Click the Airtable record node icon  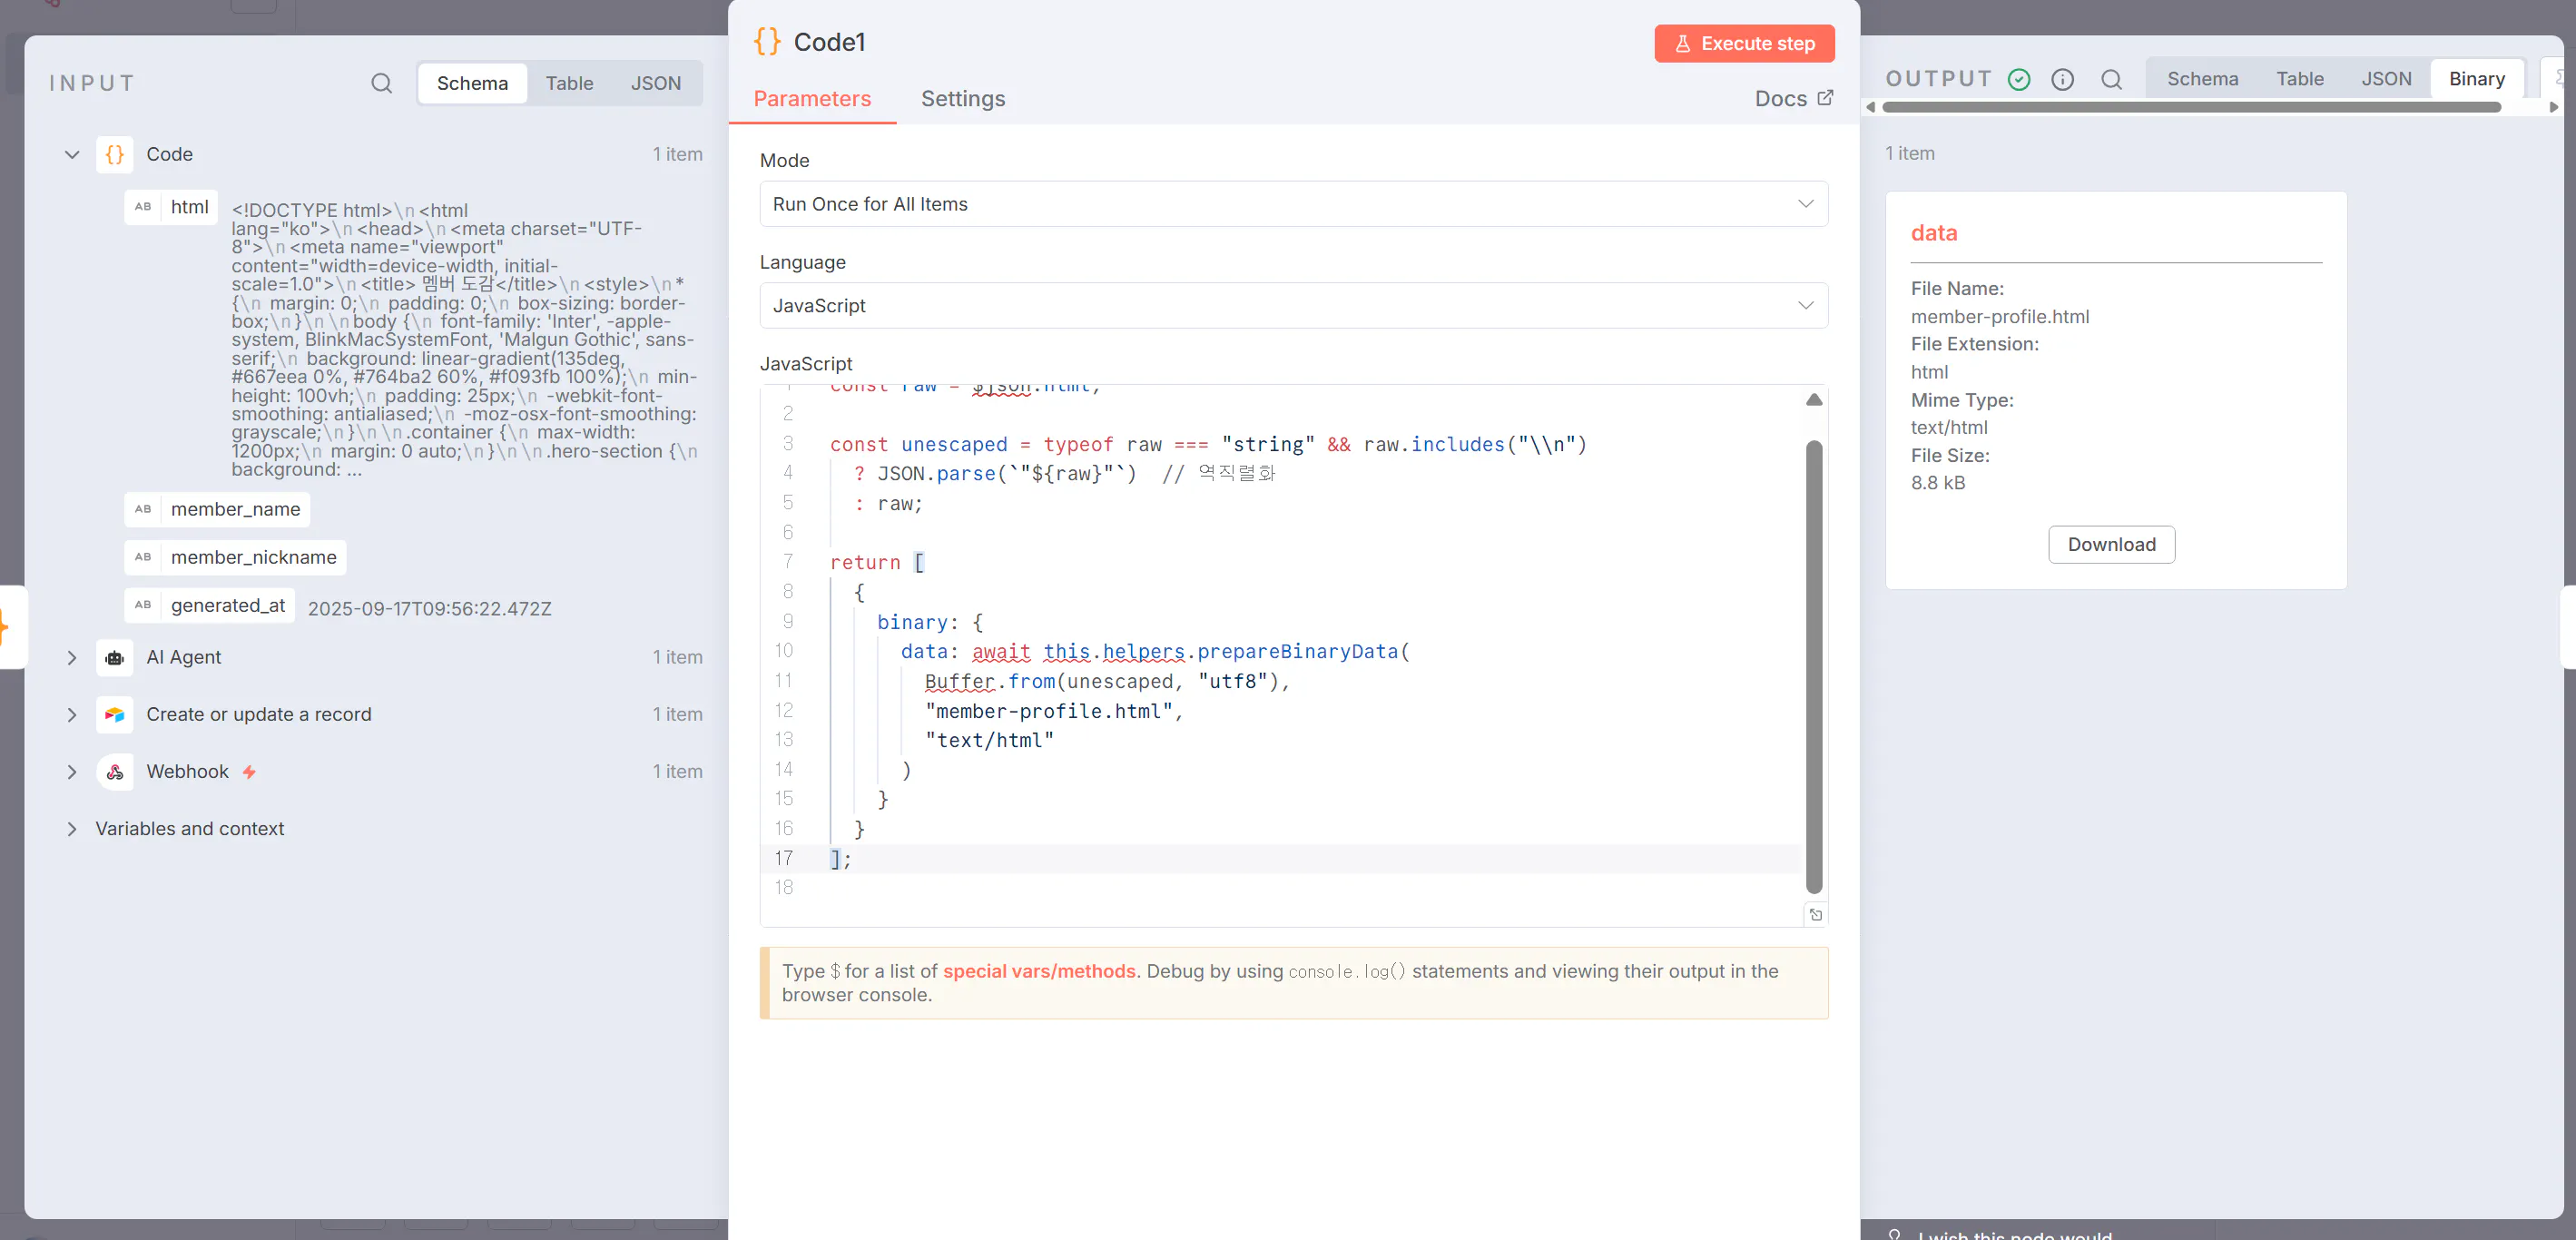[x=115, y=714]
